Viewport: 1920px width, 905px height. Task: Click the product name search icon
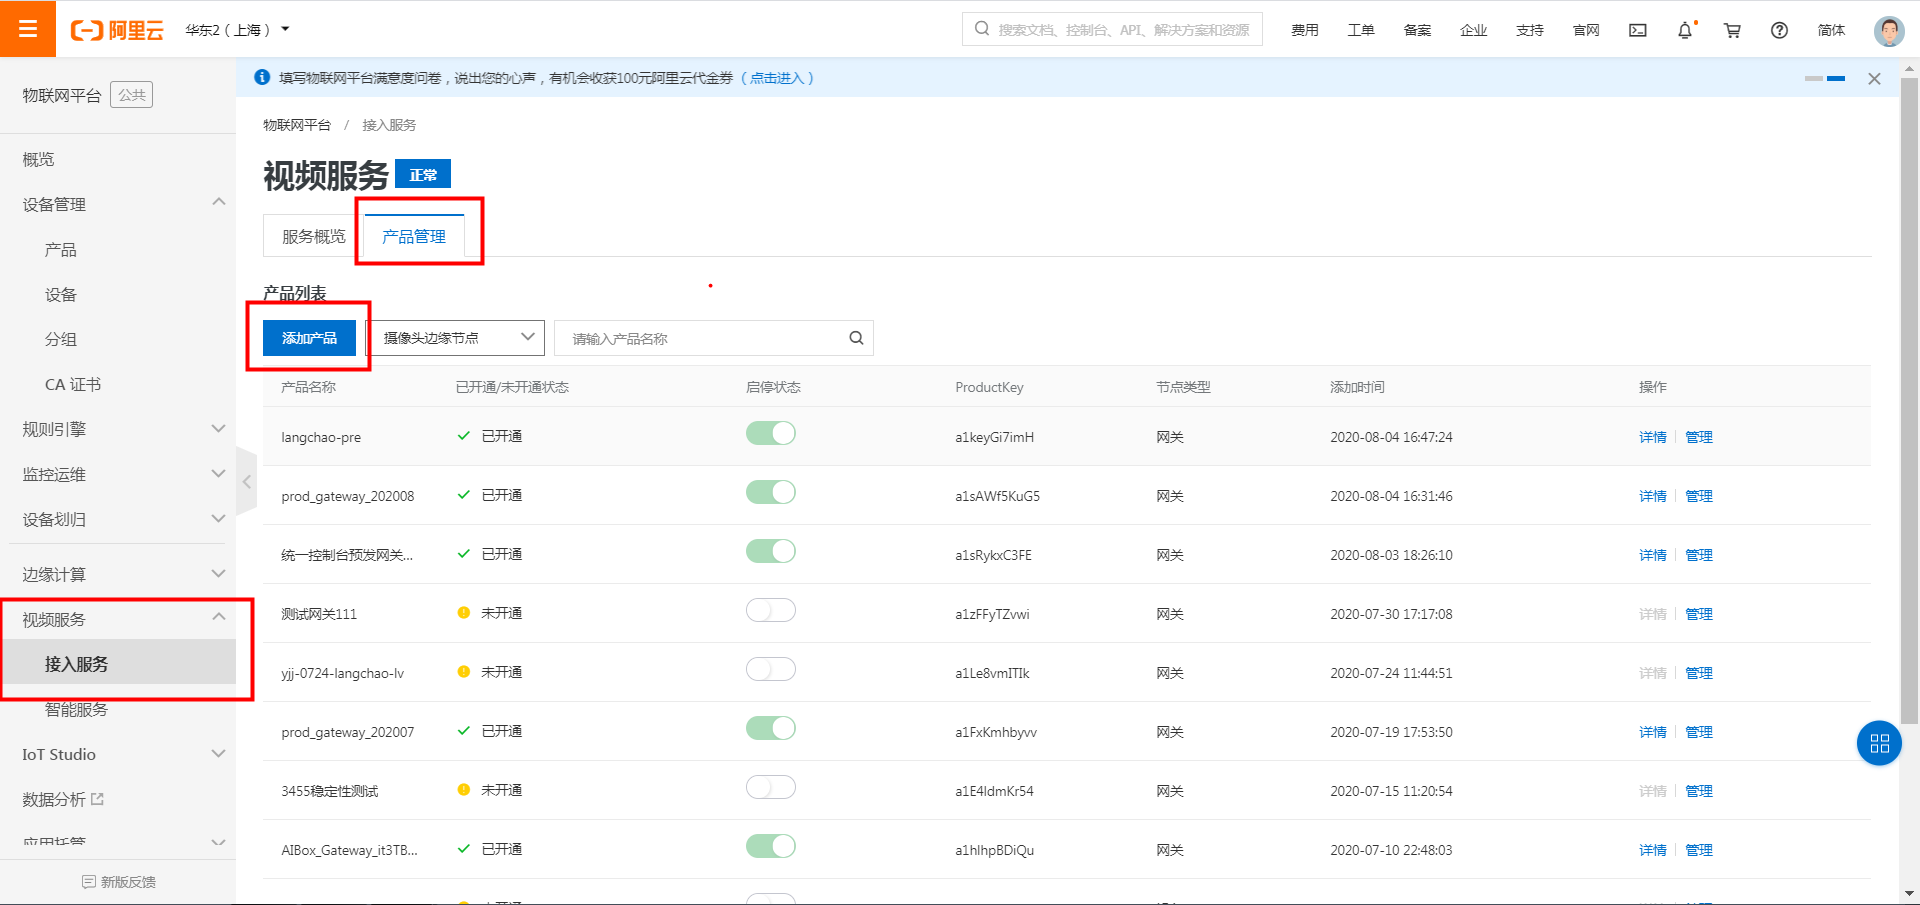click(856, 338)
